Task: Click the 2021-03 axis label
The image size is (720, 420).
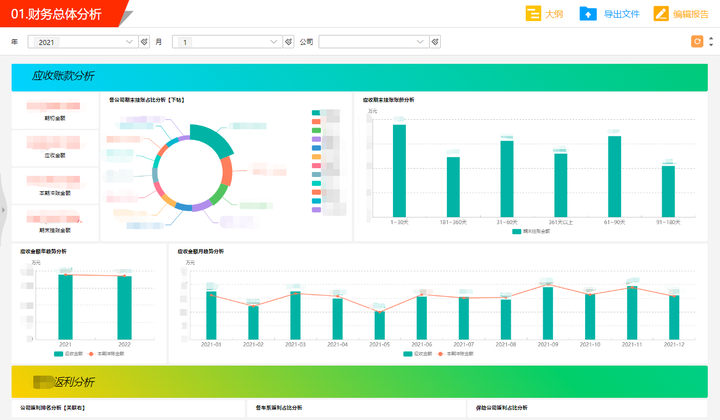Action: (x=295, y=344)
